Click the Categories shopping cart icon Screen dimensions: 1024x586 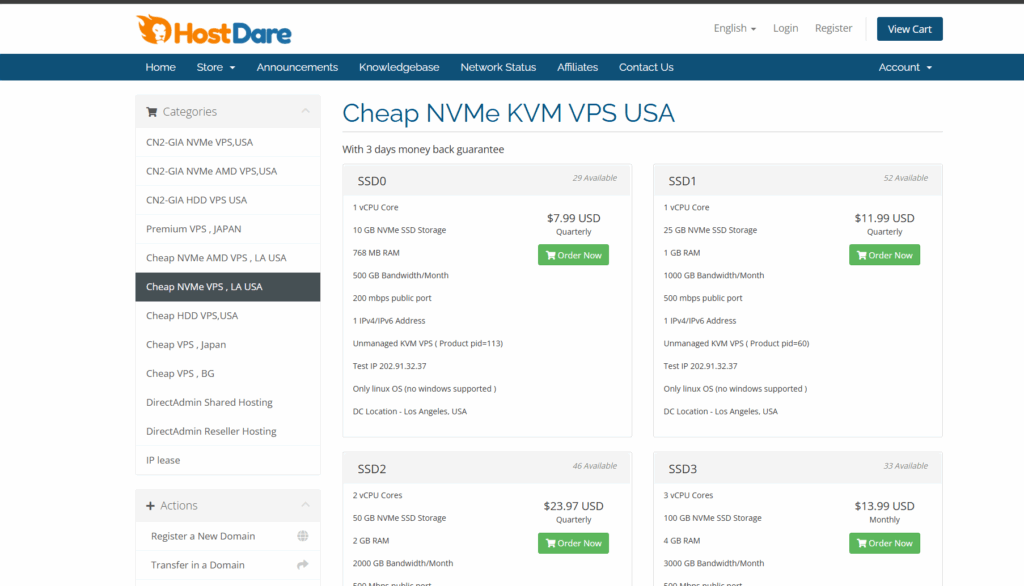(152, 112)
